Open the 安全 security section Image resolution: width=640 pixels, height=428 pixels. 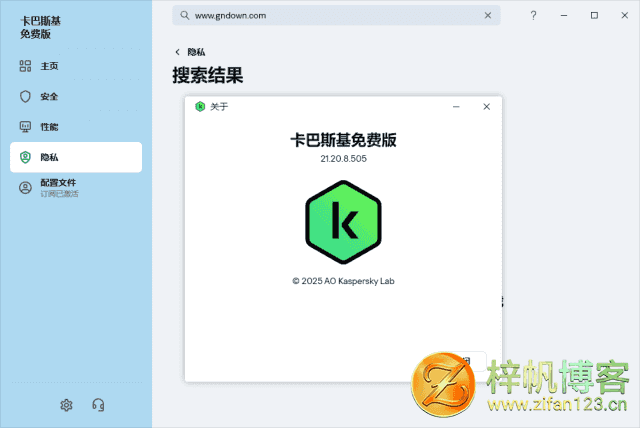click(x=76, y=97)
